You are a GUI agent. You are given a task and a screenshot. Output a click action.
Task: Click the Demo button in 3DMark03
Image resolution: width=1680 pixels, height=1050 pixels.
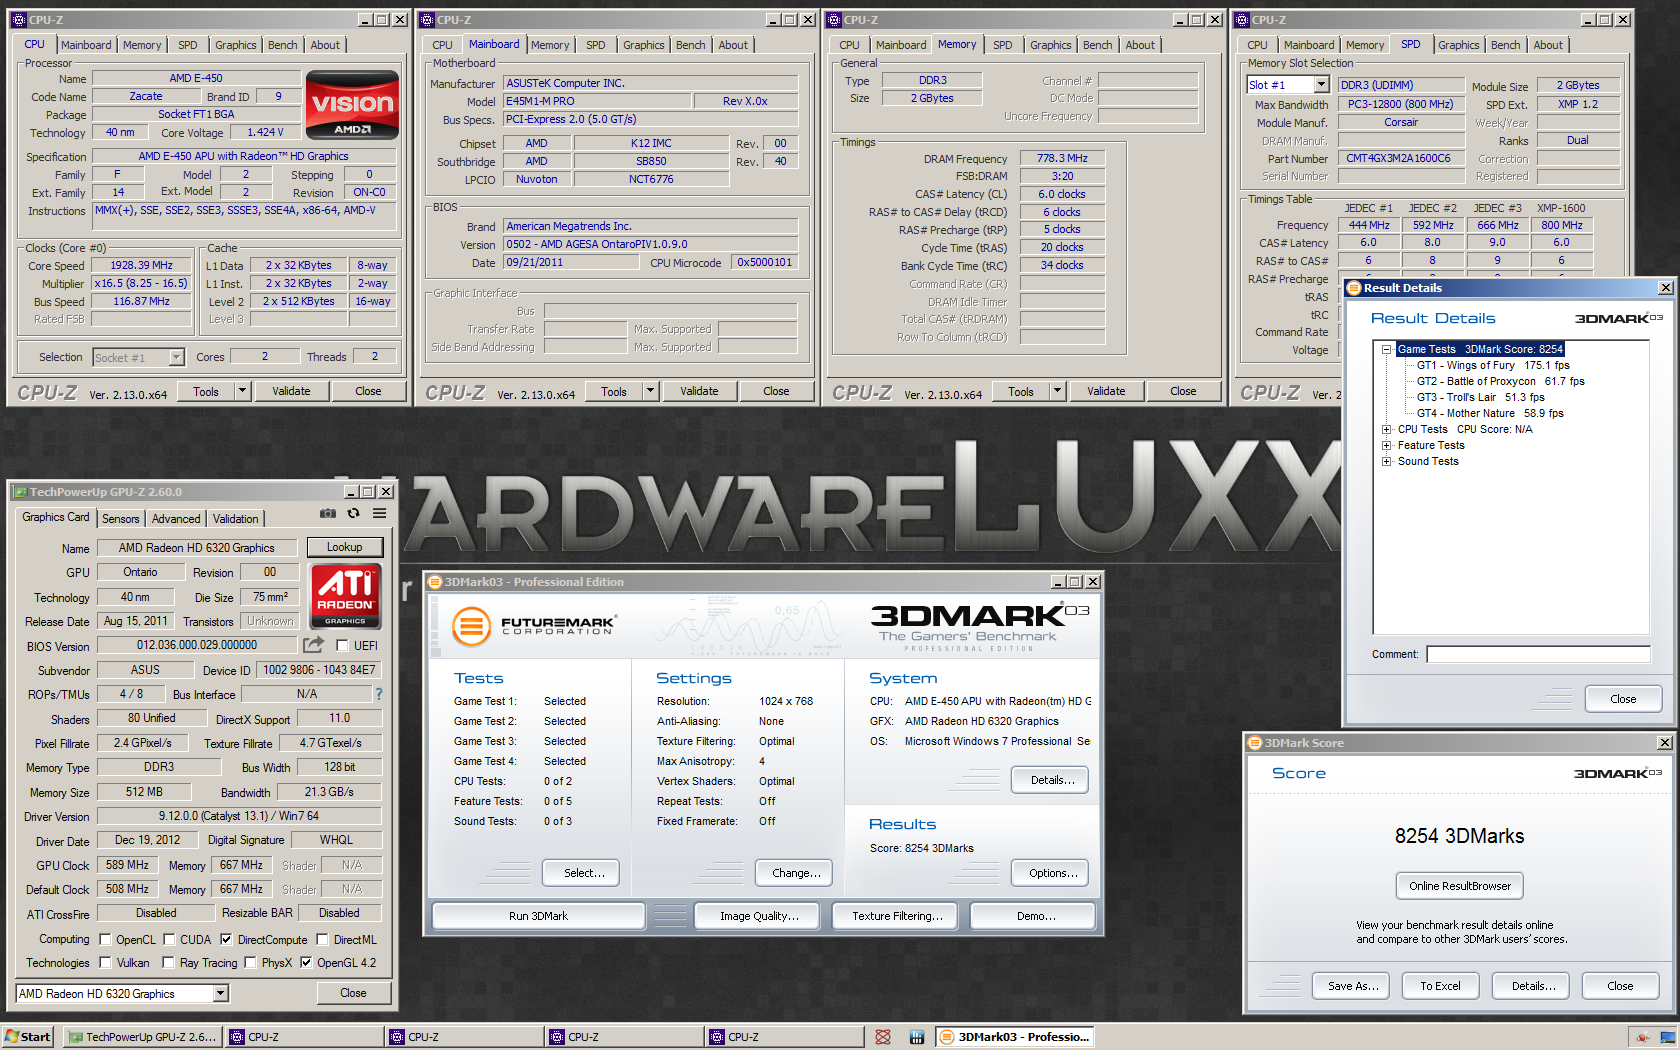(x=1033, y=916)
